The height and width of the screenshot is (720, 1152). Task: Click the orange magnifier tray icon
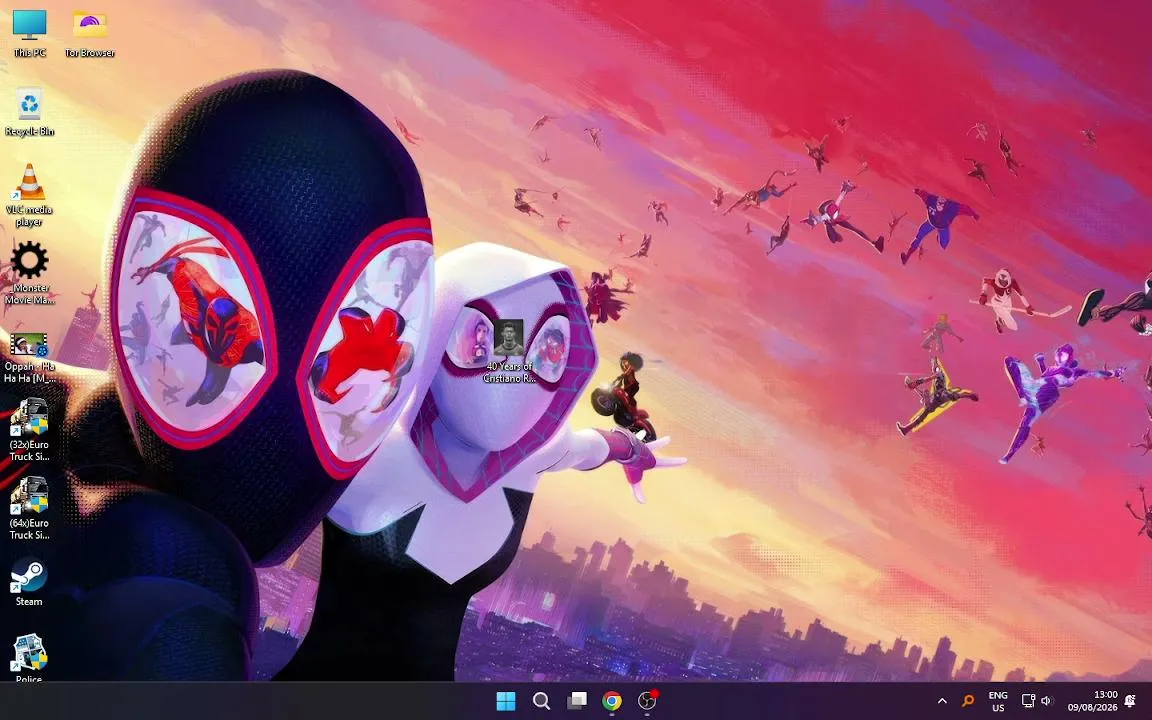point(968,701)
